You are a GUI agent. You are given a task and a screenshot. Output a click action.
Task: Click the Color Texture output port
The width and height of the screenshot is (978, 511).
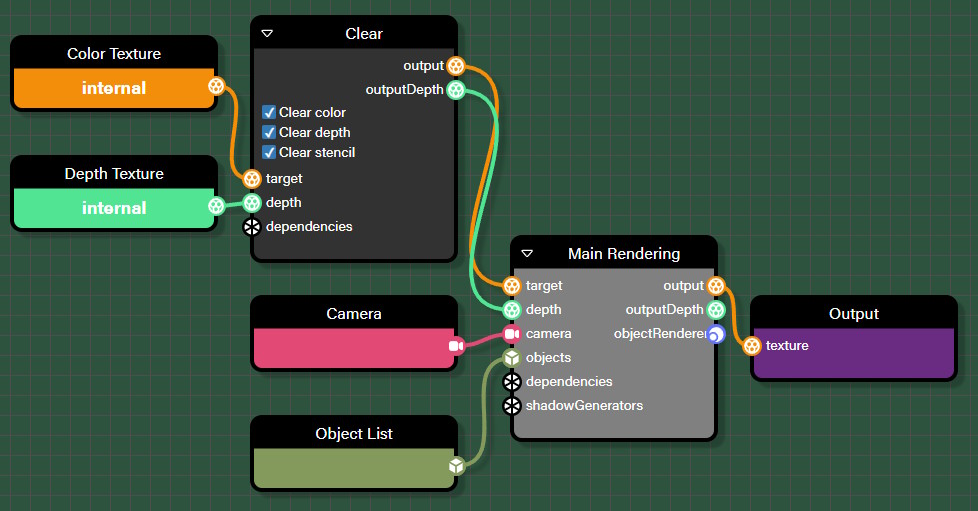[216, 87]
